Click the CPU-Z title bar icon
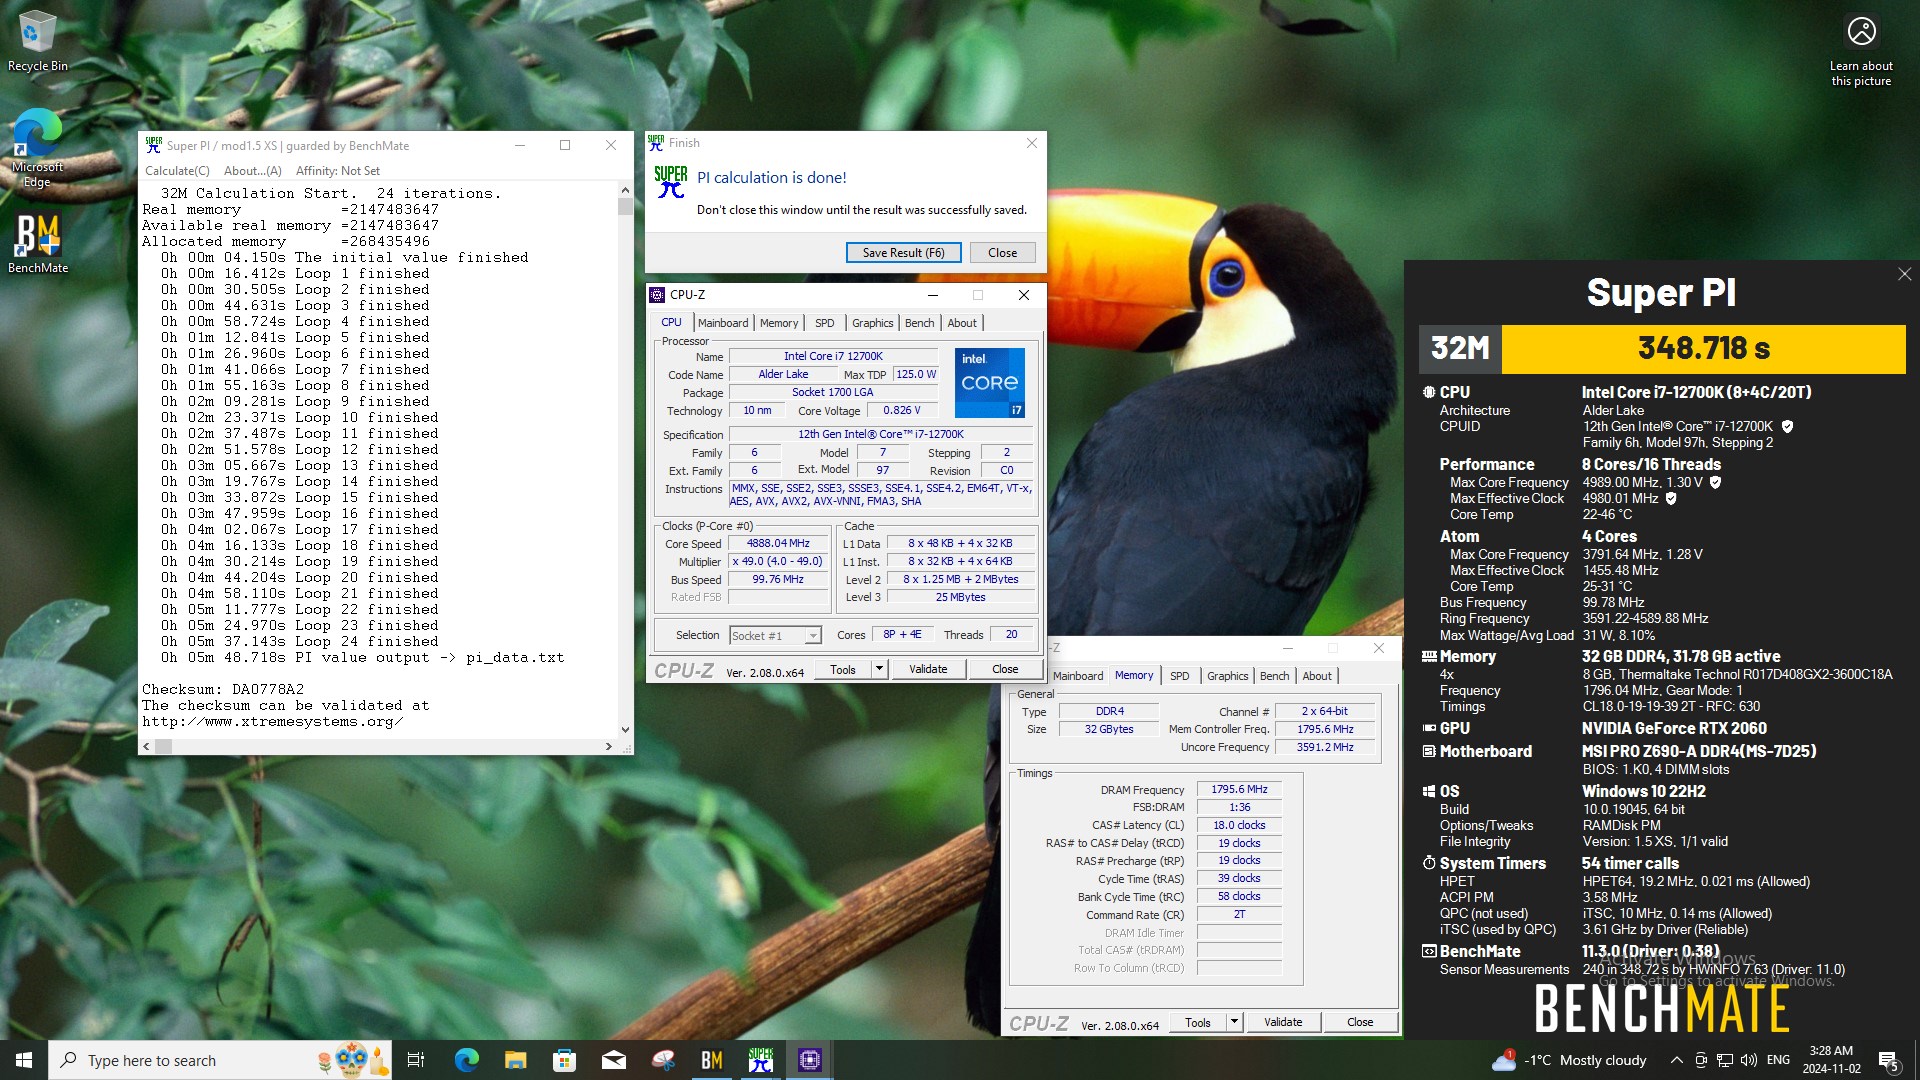The height and width of the screenshot is (1080, 1920). coord(657,295)
